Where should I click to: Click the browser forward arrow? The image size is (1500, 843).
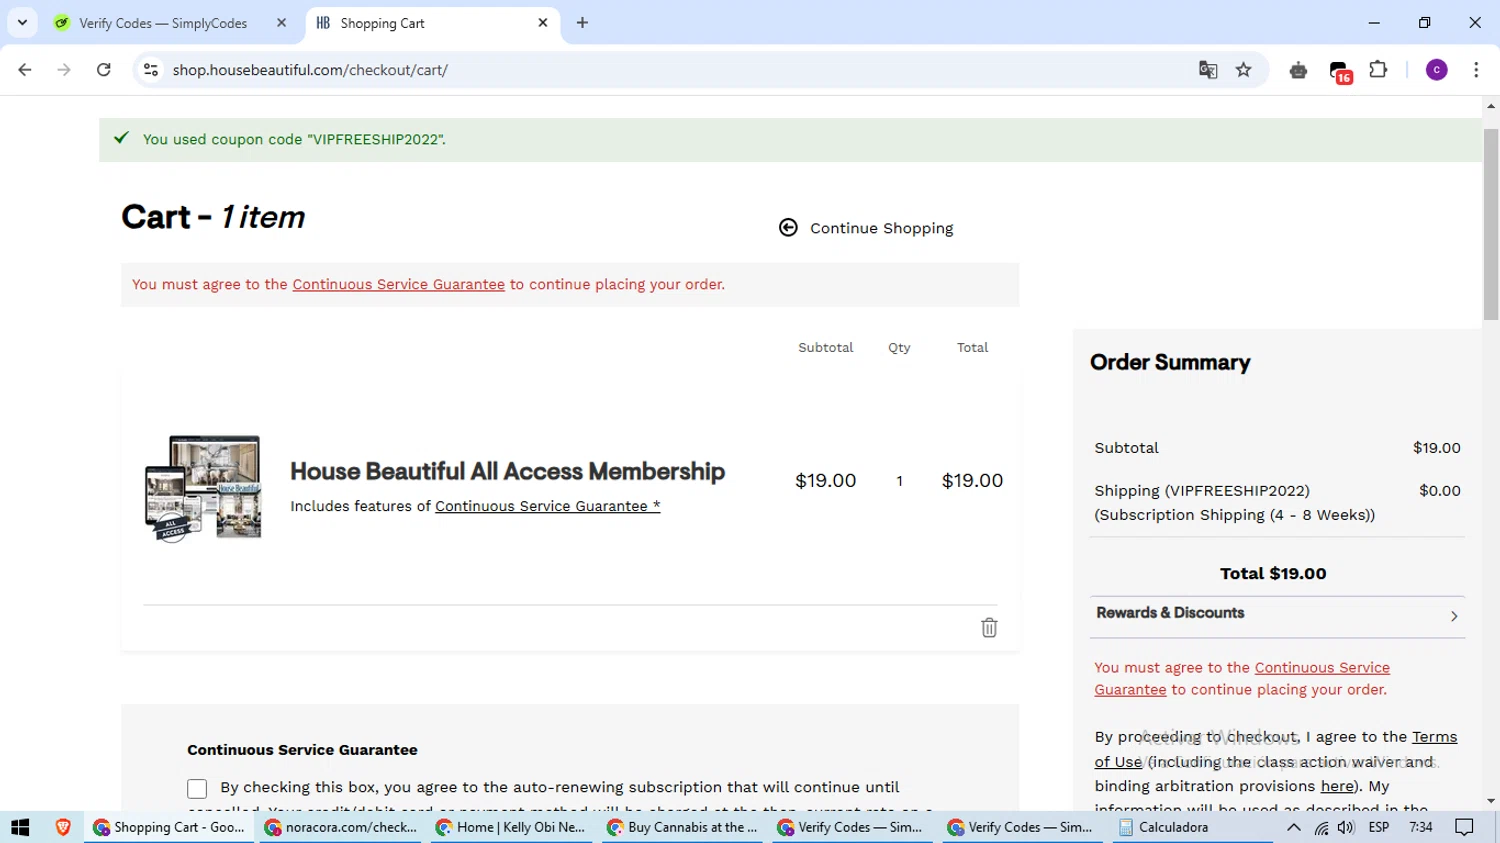pos(64,70)
